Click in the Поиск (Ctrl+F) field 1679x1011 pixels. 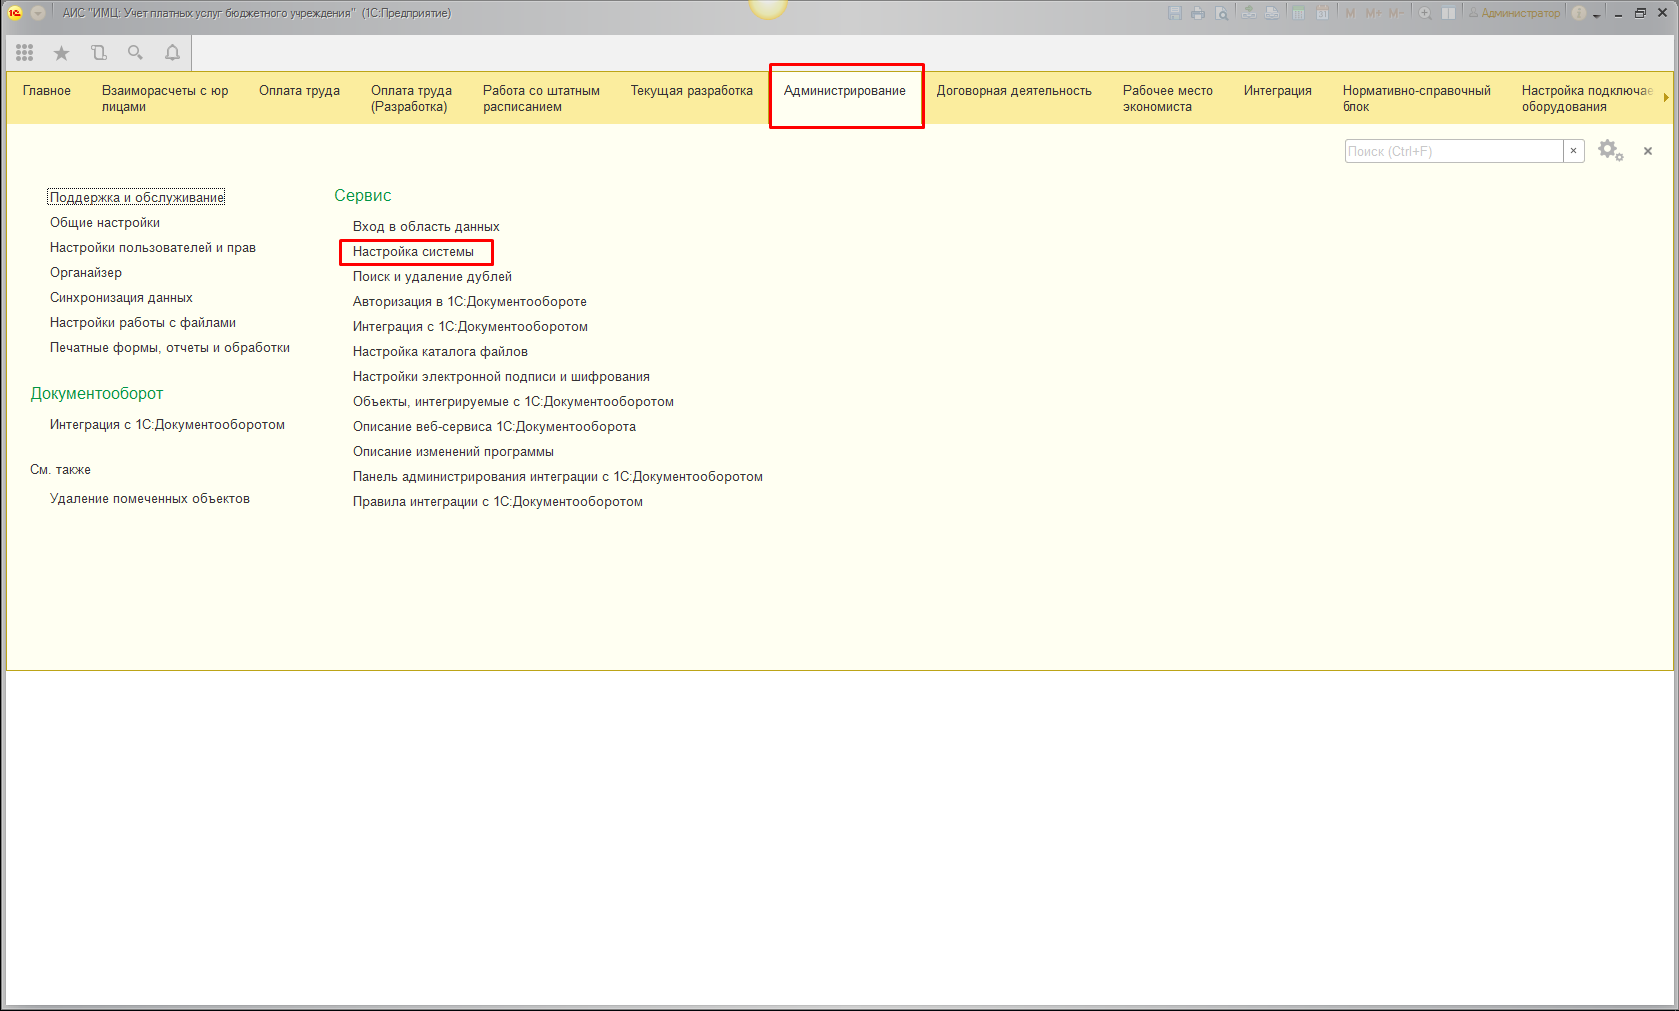pos(1453,151)
